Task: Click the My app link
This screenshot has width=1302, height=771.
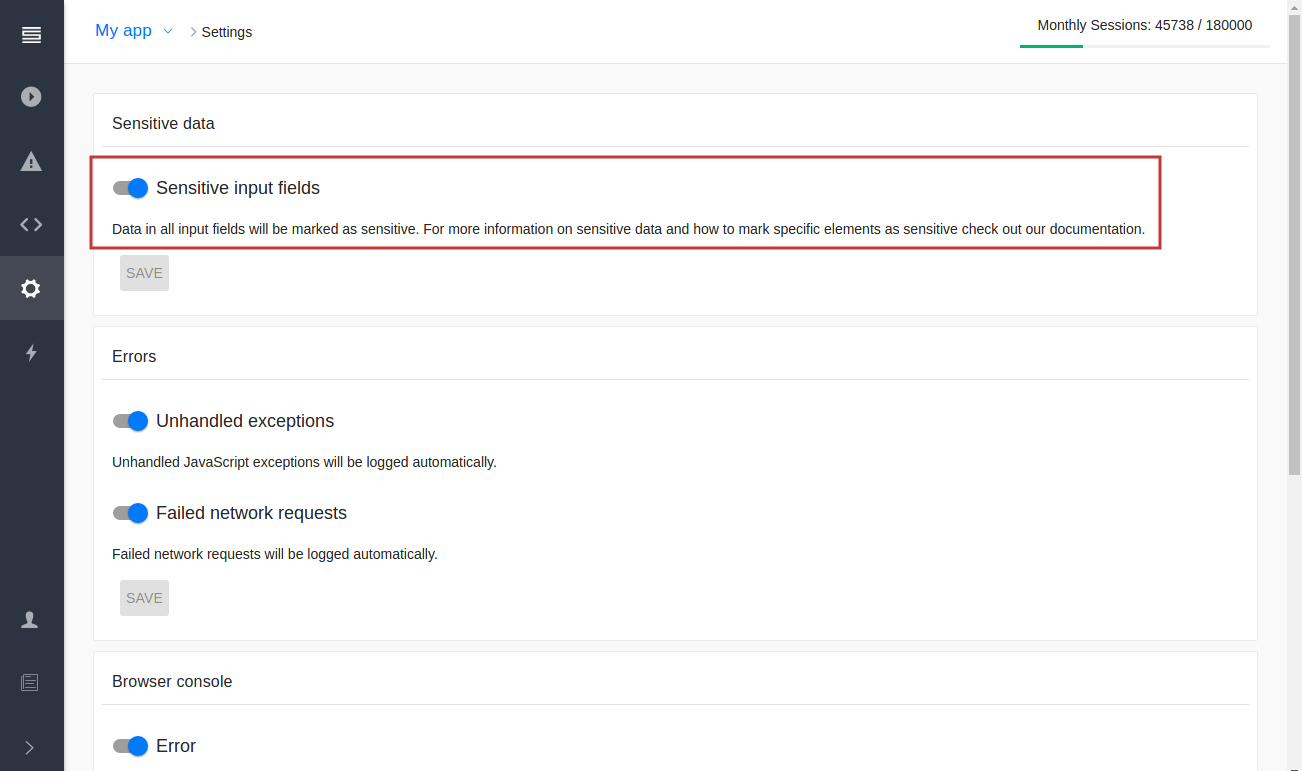Action: click(x=123, y=31)
